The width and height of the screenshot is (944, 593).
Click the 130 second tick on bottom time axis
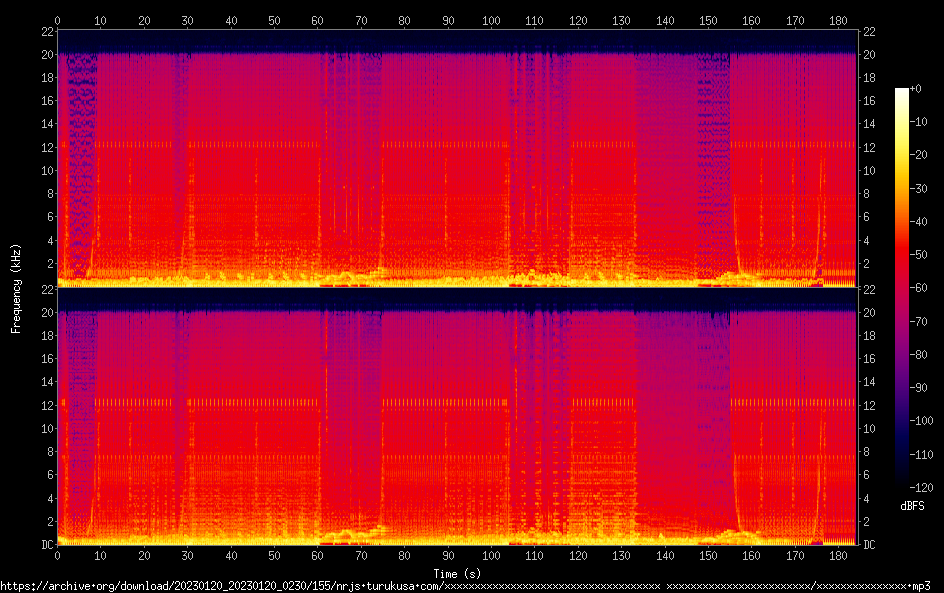coord(621,555)
